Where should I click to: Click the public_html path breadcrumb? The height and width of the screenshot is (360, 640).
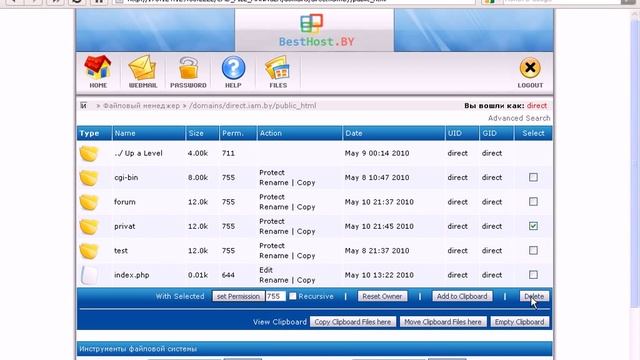tap(253, 106)
